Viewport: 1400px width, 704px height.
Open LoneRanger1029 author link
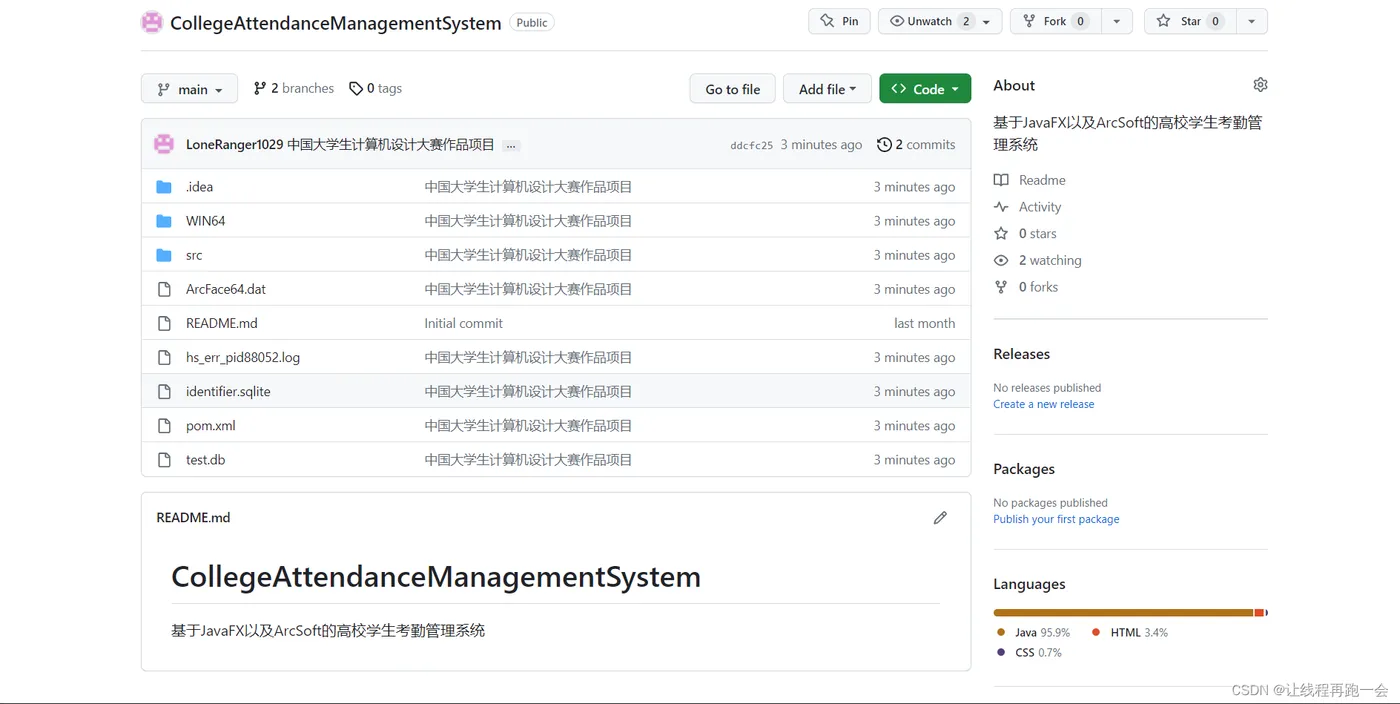234,145
